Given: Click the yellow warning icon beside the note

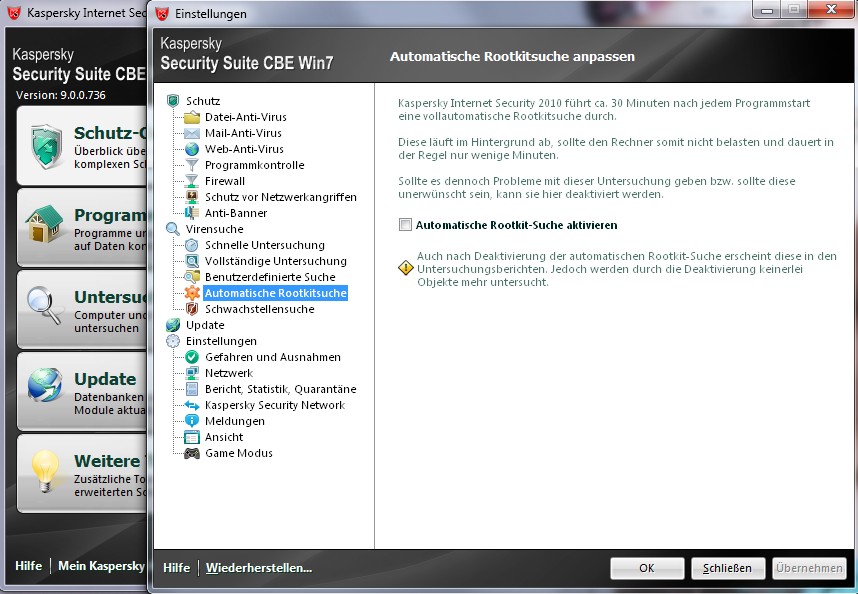Looking at the screenshot, I should (x=405, y=268).
